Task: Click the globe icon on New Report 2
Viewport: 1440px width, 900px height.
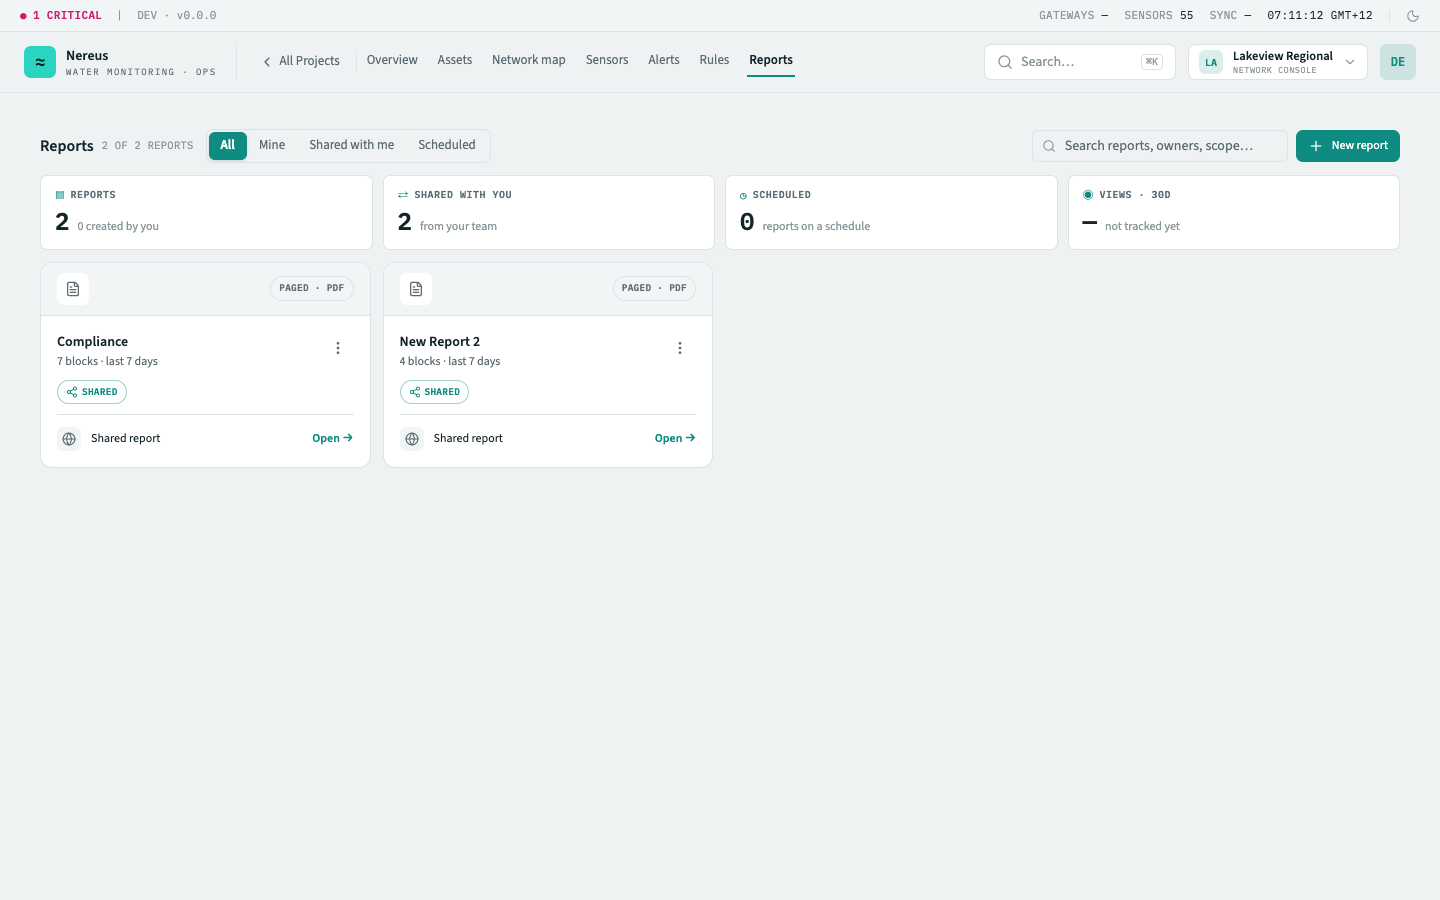Action: pos(412,439)
